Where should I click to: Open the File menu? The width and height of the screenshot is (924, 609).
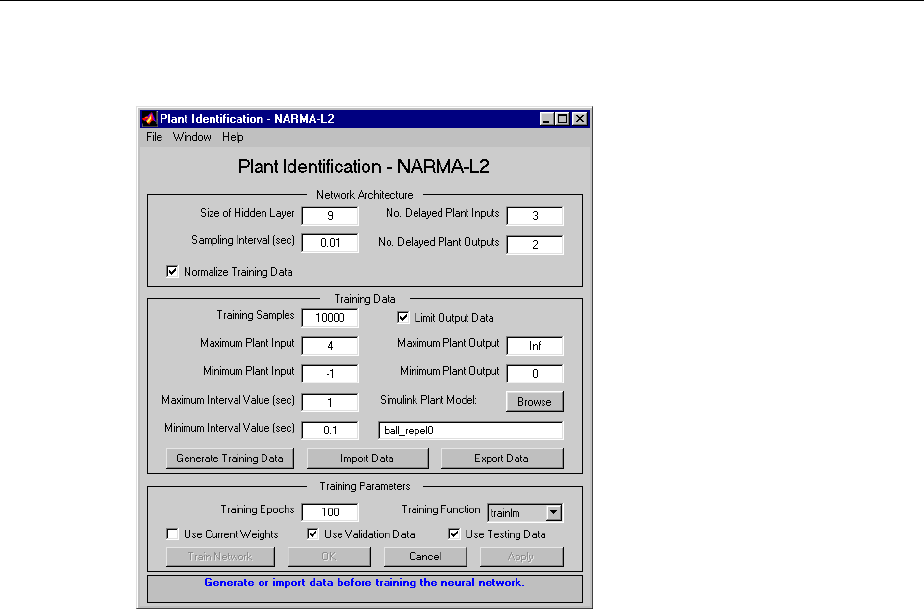pos(154,137)
